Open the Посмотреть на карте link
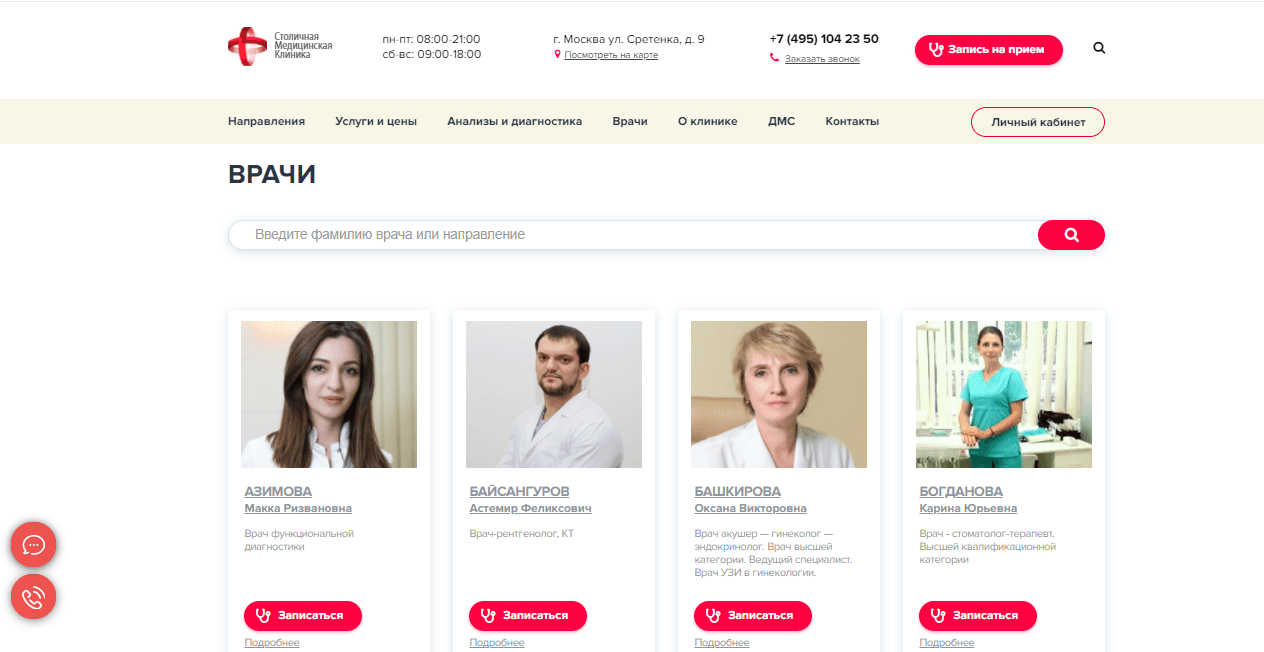Image resolution: width=1264 pixels, height=652 pixels. point(611,55)
